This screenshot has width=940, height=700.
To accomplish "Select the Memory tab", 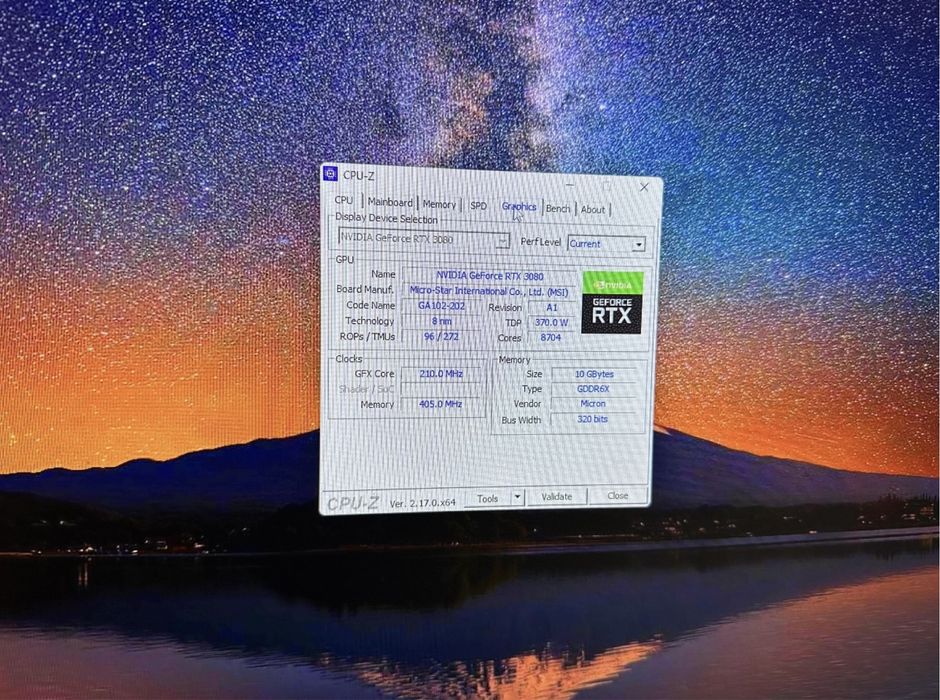I will pos(439,204).
